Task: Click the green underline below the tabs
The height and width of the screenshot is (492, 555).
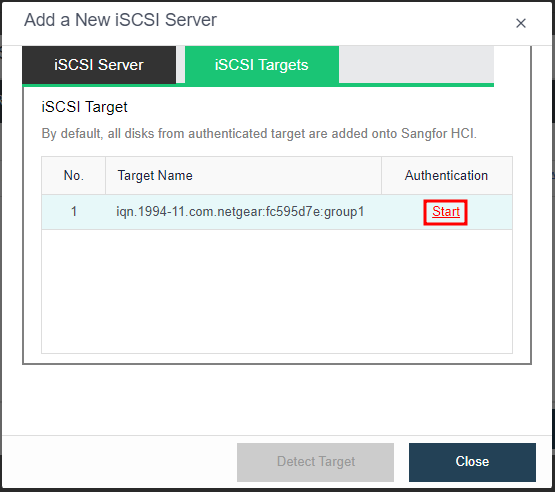Action: point(258,85)
